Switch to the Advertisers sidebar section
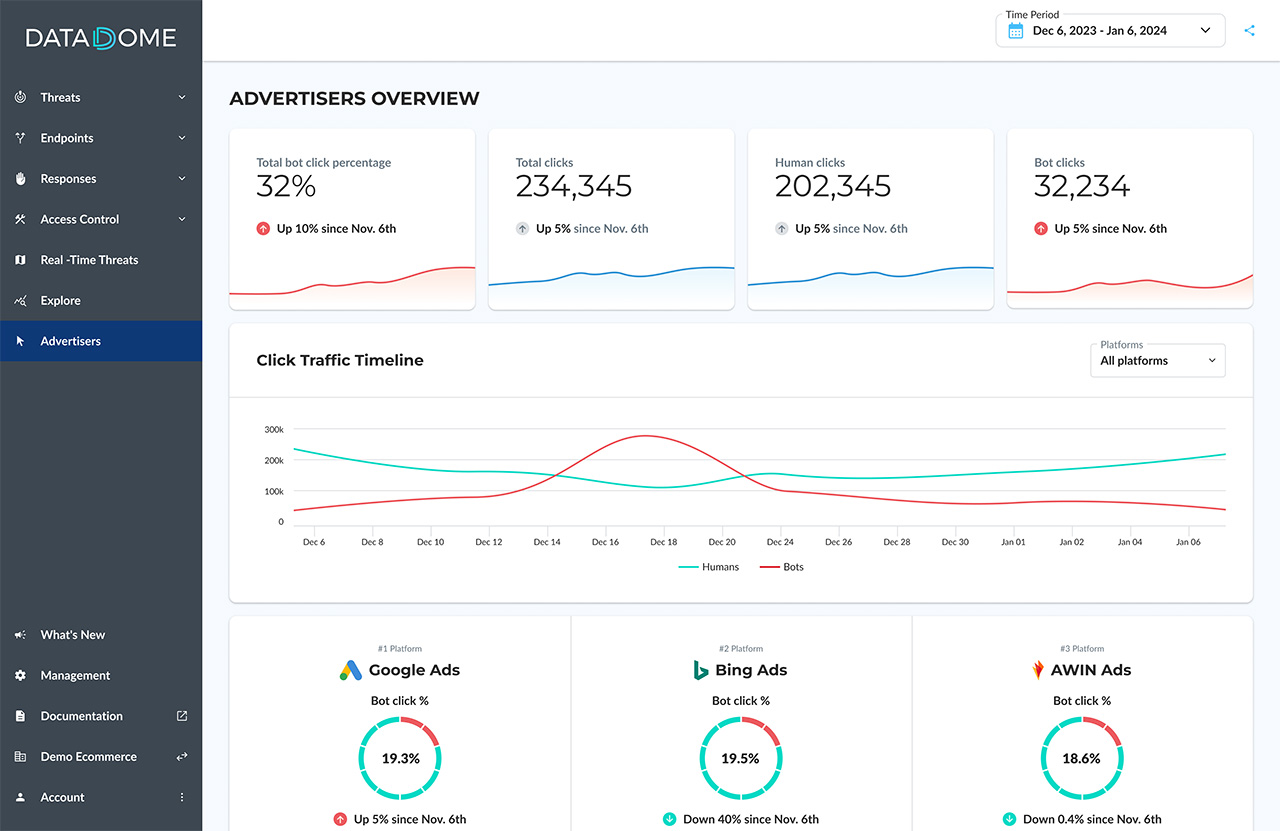The height and width of the screenshot is (831, 1280). coord(71,341)
